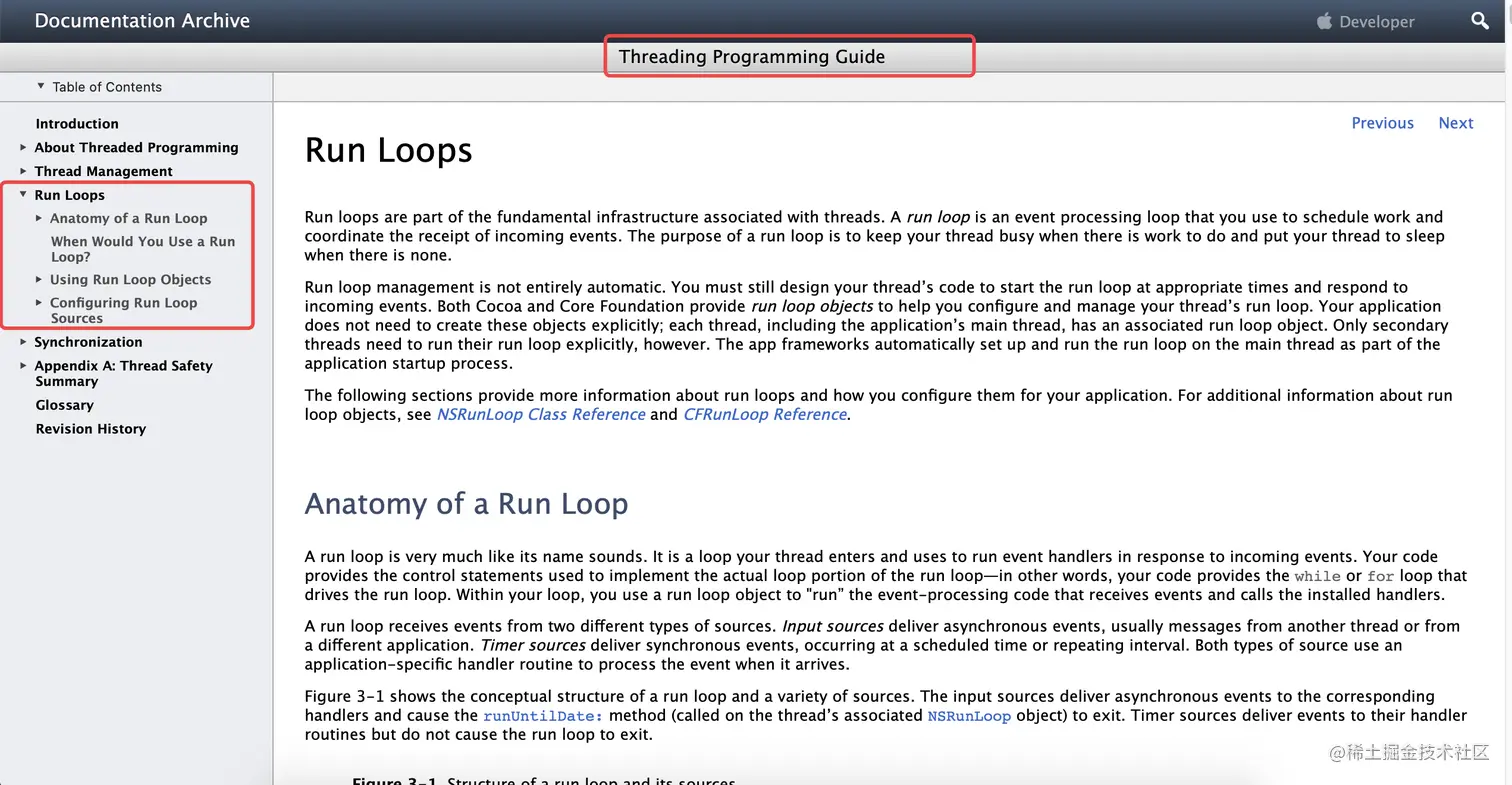Click the runUntilDate: method link

click(543, 716)
